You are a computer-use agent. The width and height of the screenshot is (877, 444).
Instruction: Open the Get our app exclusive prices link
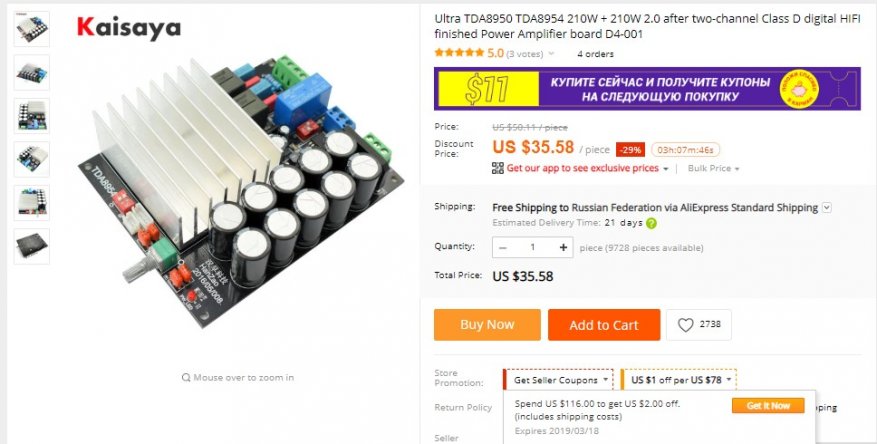[x=583, y=168]
